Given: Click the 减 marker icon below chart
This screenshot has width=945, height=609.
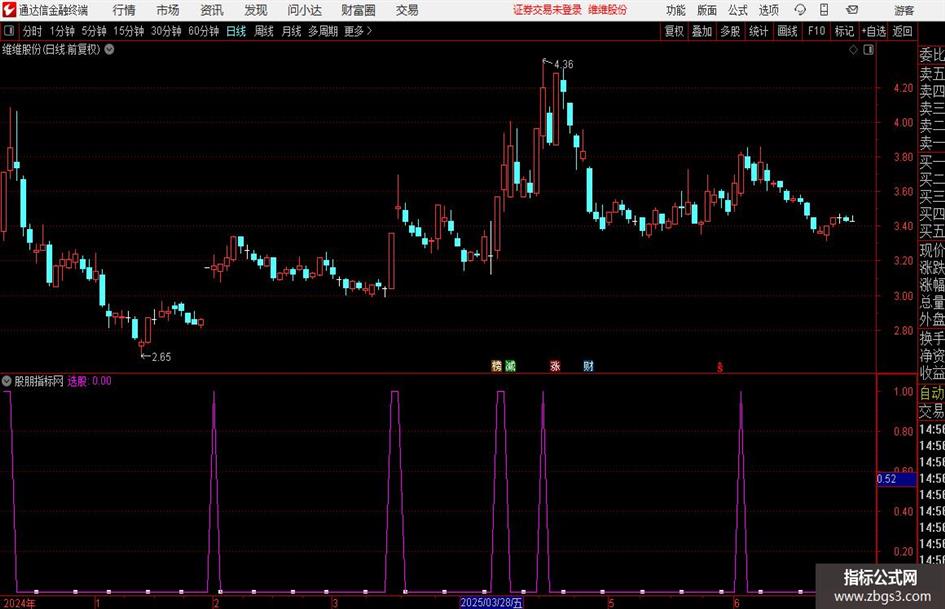Looking at the screenshot, I should [x=510, y=365].
